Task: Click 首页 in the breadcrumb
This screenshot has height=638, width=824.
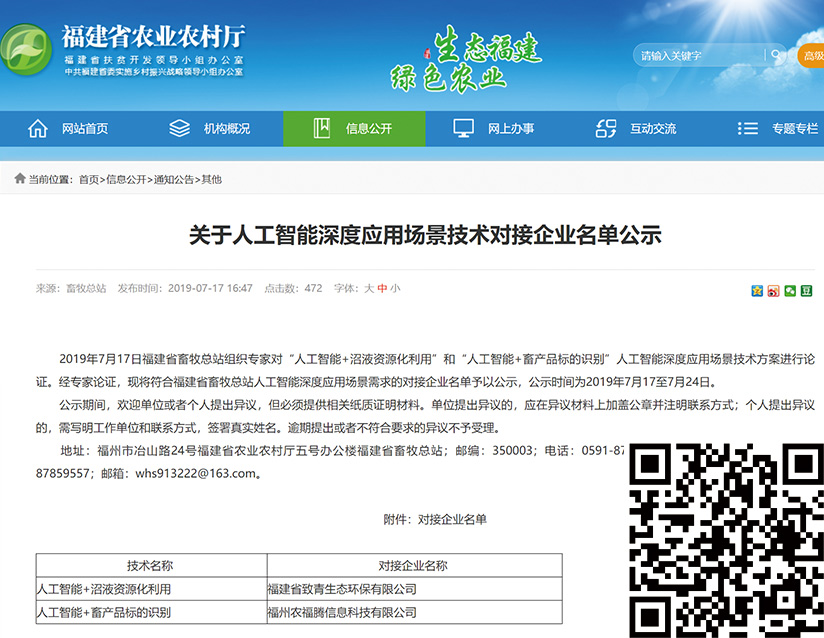Action: (x=89, y=180)
